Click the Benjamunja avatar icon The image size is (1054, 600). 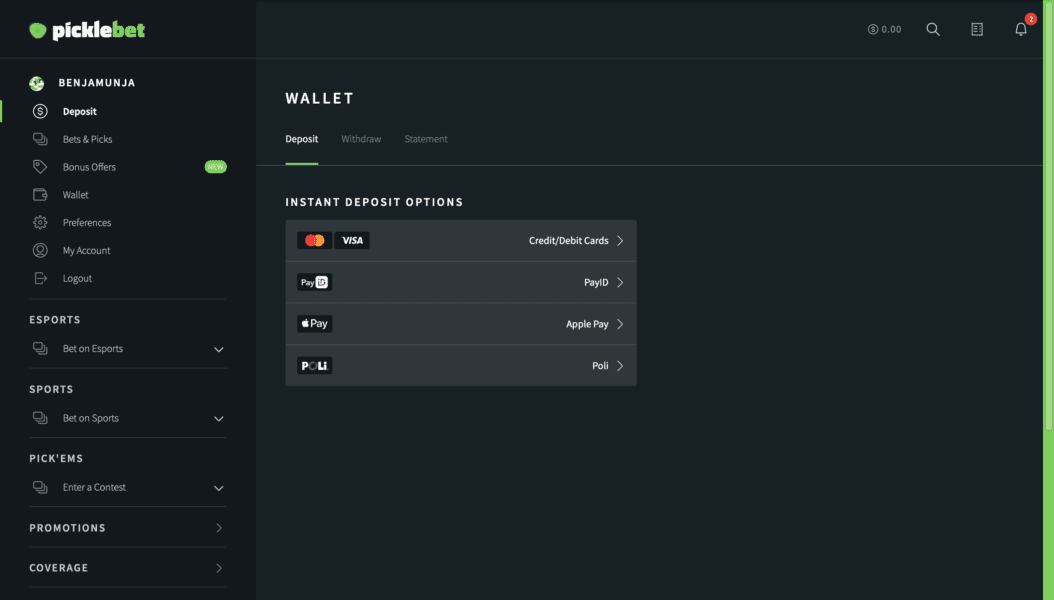37,83
